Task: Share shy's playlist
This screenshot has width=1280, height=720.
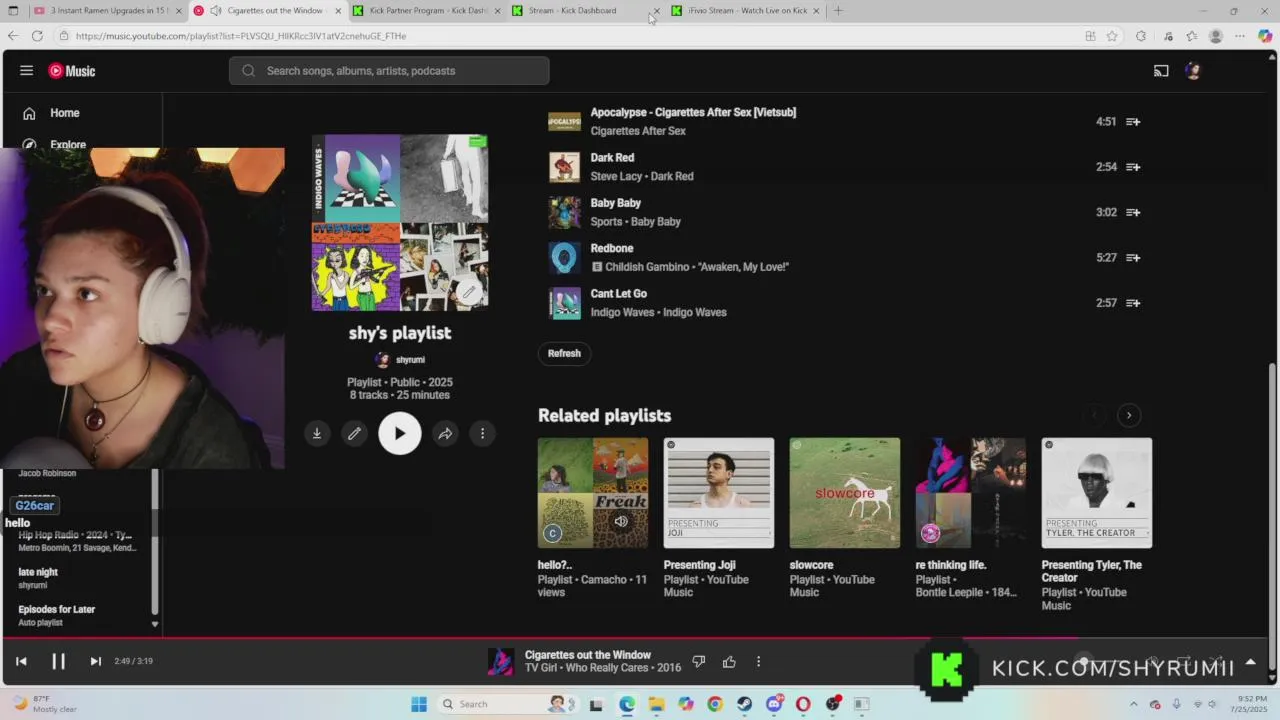Action: 445,433
